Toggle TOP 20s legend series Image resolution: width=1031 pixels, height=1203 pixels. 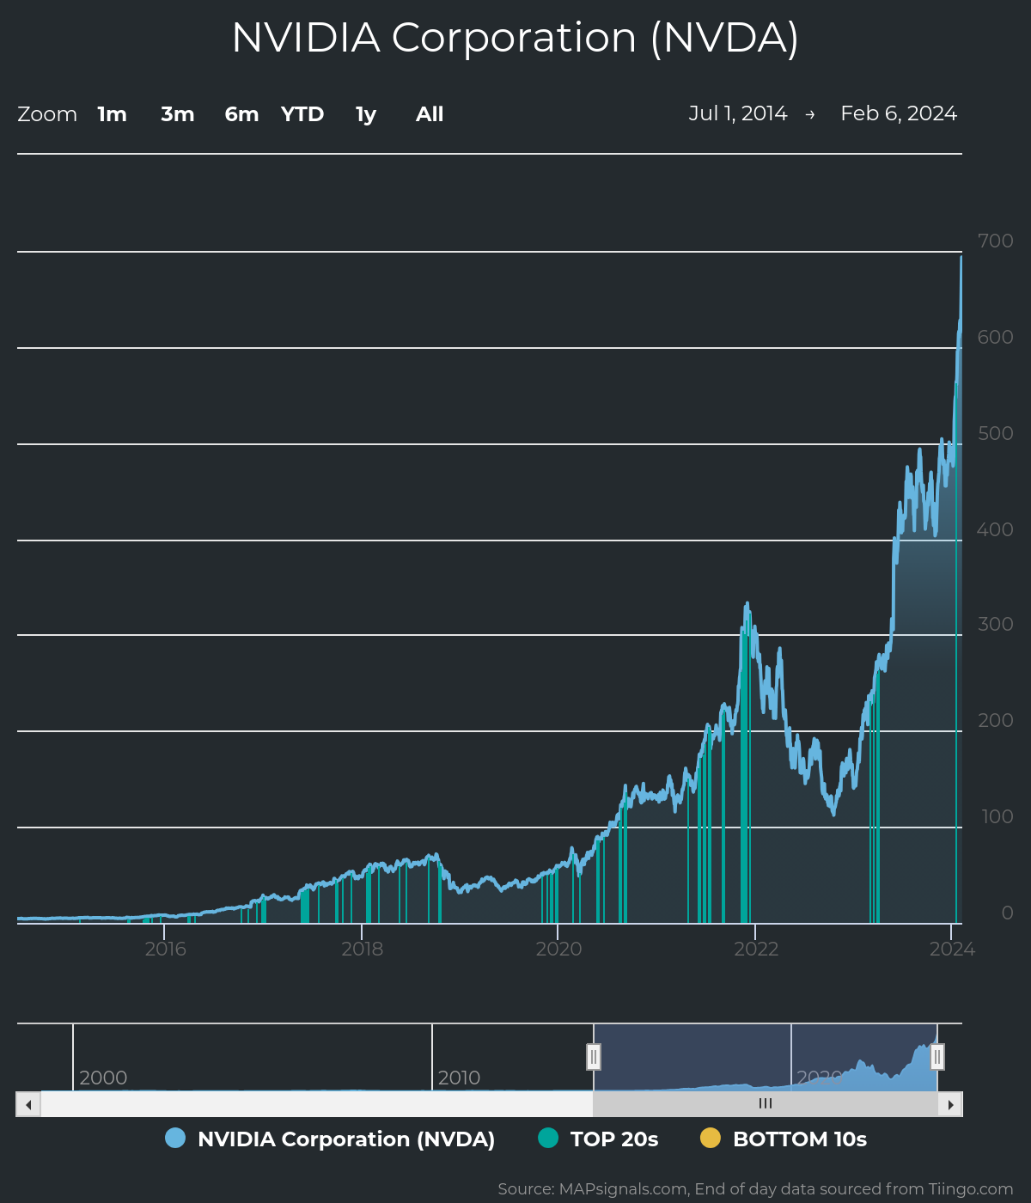tap(597, 1139)
